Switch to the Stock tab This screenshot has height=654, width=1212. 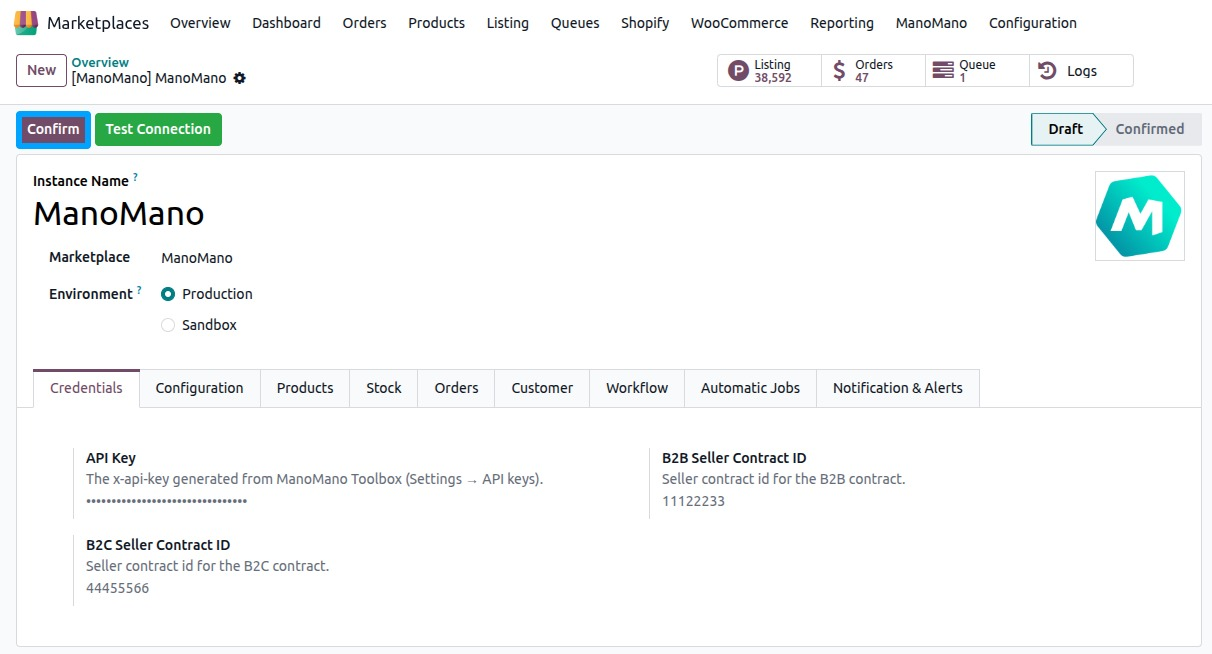[384, 388]
